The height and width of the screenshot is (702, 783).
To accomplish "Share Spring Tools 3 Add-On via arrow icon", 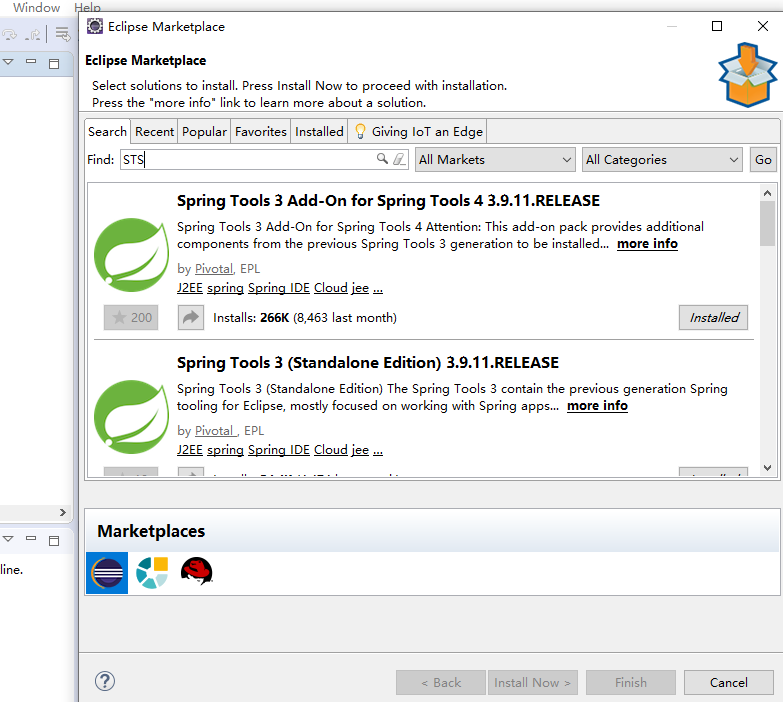I will (191, 318).
